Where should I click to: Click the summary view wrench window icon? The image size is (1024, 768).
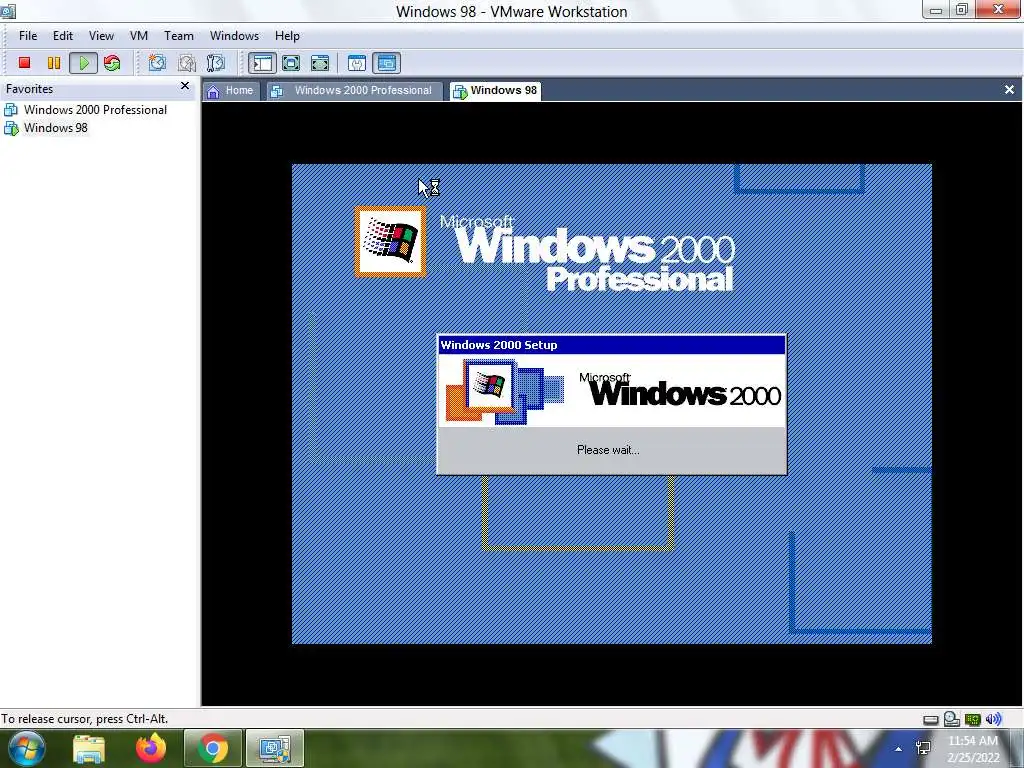pyautogui.click(x=357, y=63)
